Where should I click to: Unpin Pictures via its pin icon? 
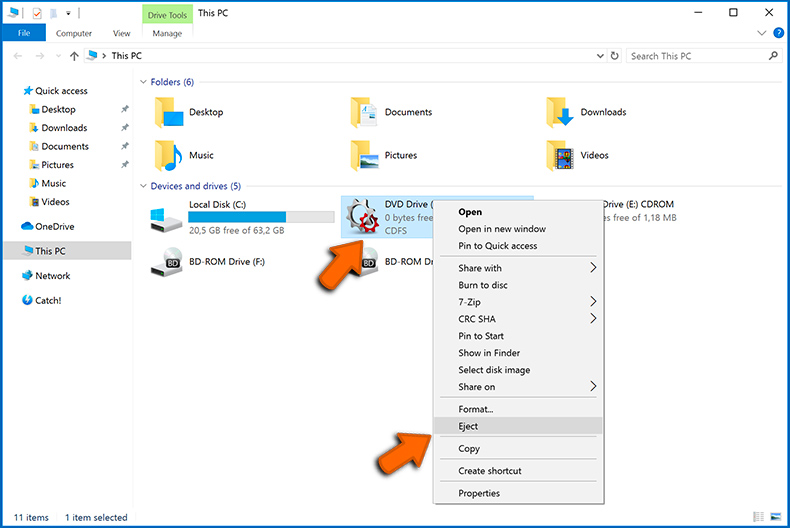125,165
